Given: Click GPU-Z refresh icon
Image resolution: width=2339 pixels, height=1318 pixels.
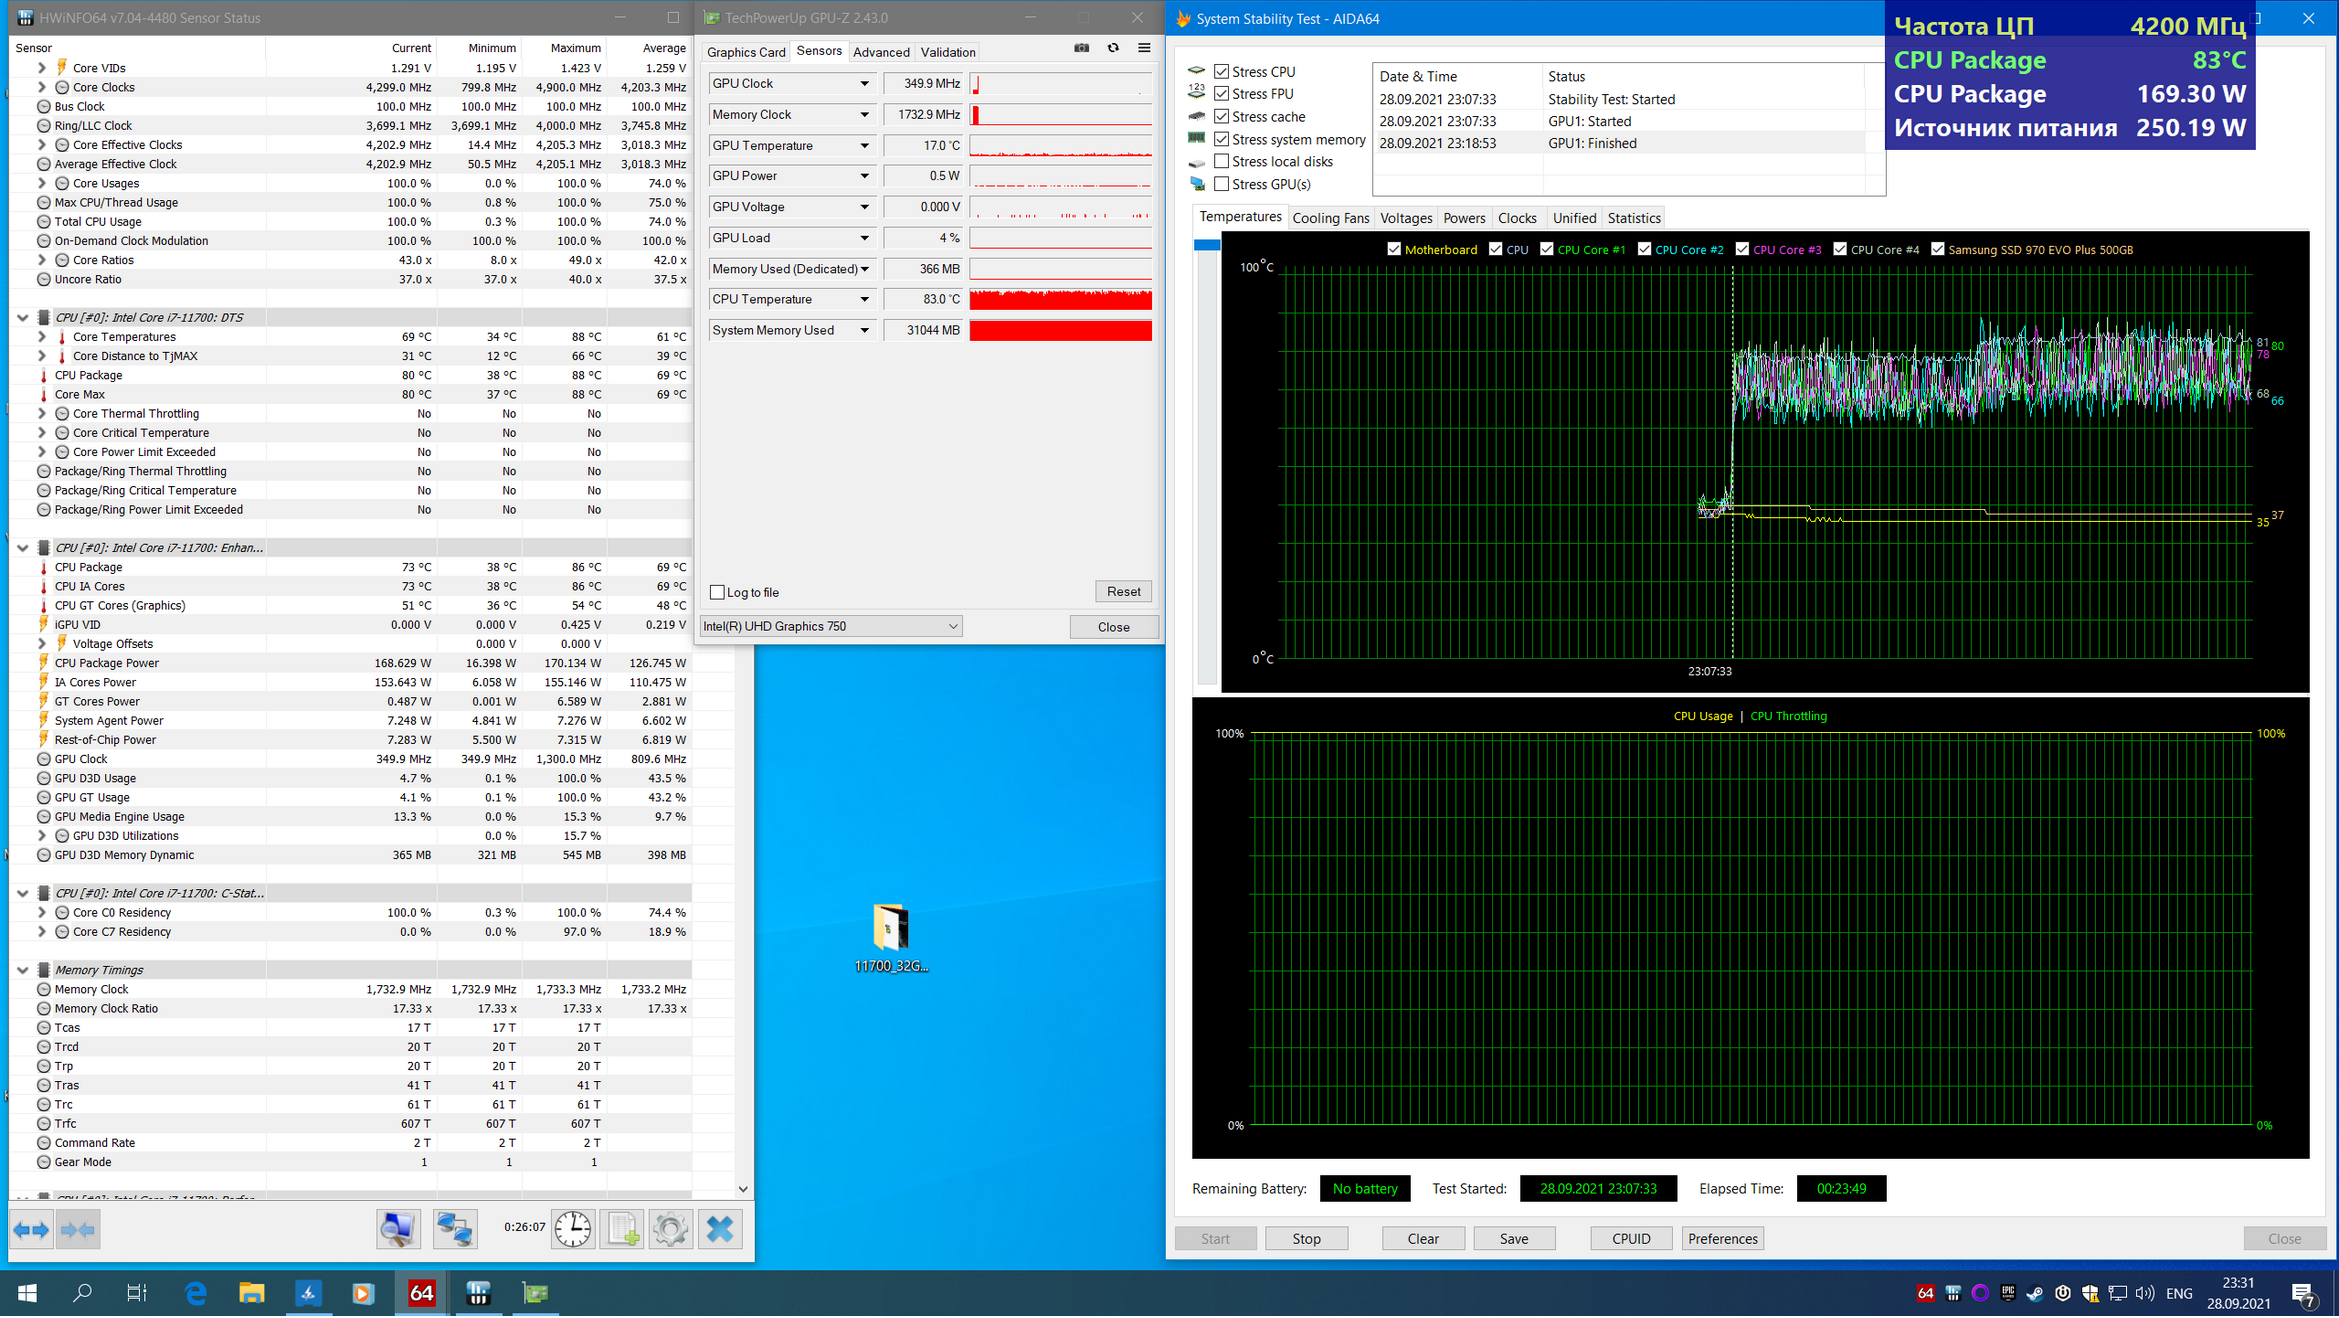Looking at the screenshot, I should pos(1113,48).
